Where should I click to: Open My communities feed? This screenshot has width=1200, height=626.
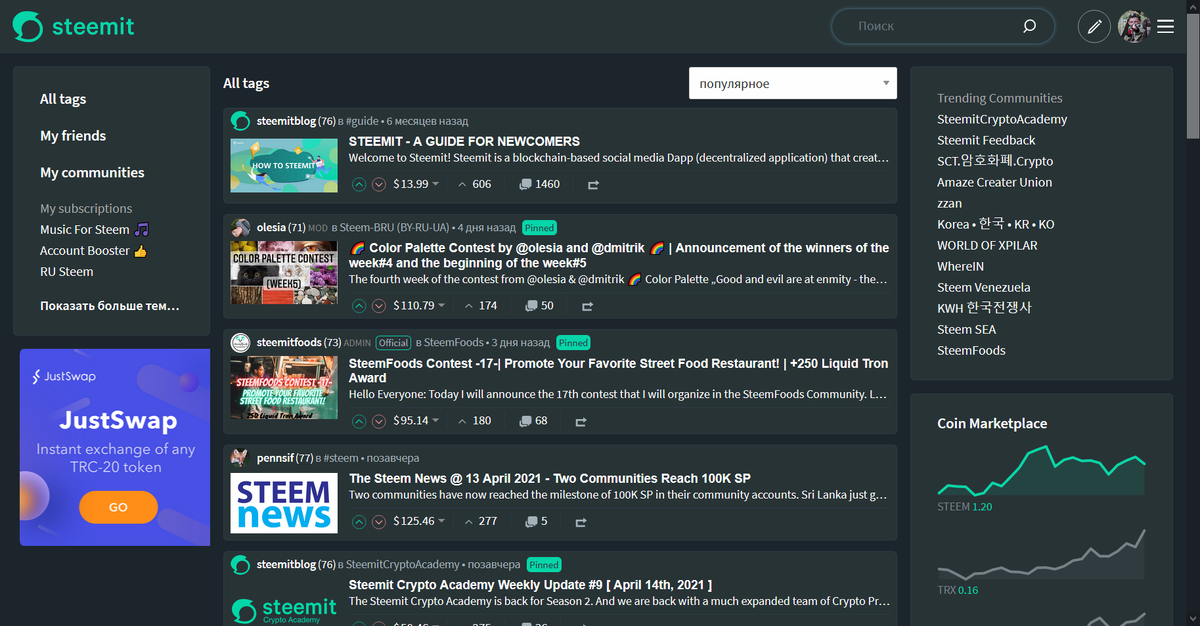coord(92,173)
